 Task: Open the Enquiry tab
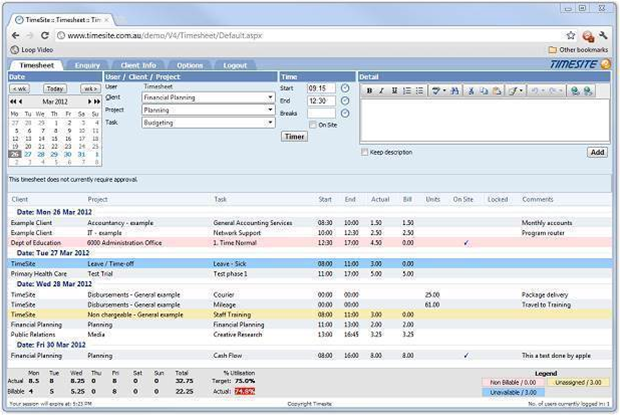tap(87, 65)
